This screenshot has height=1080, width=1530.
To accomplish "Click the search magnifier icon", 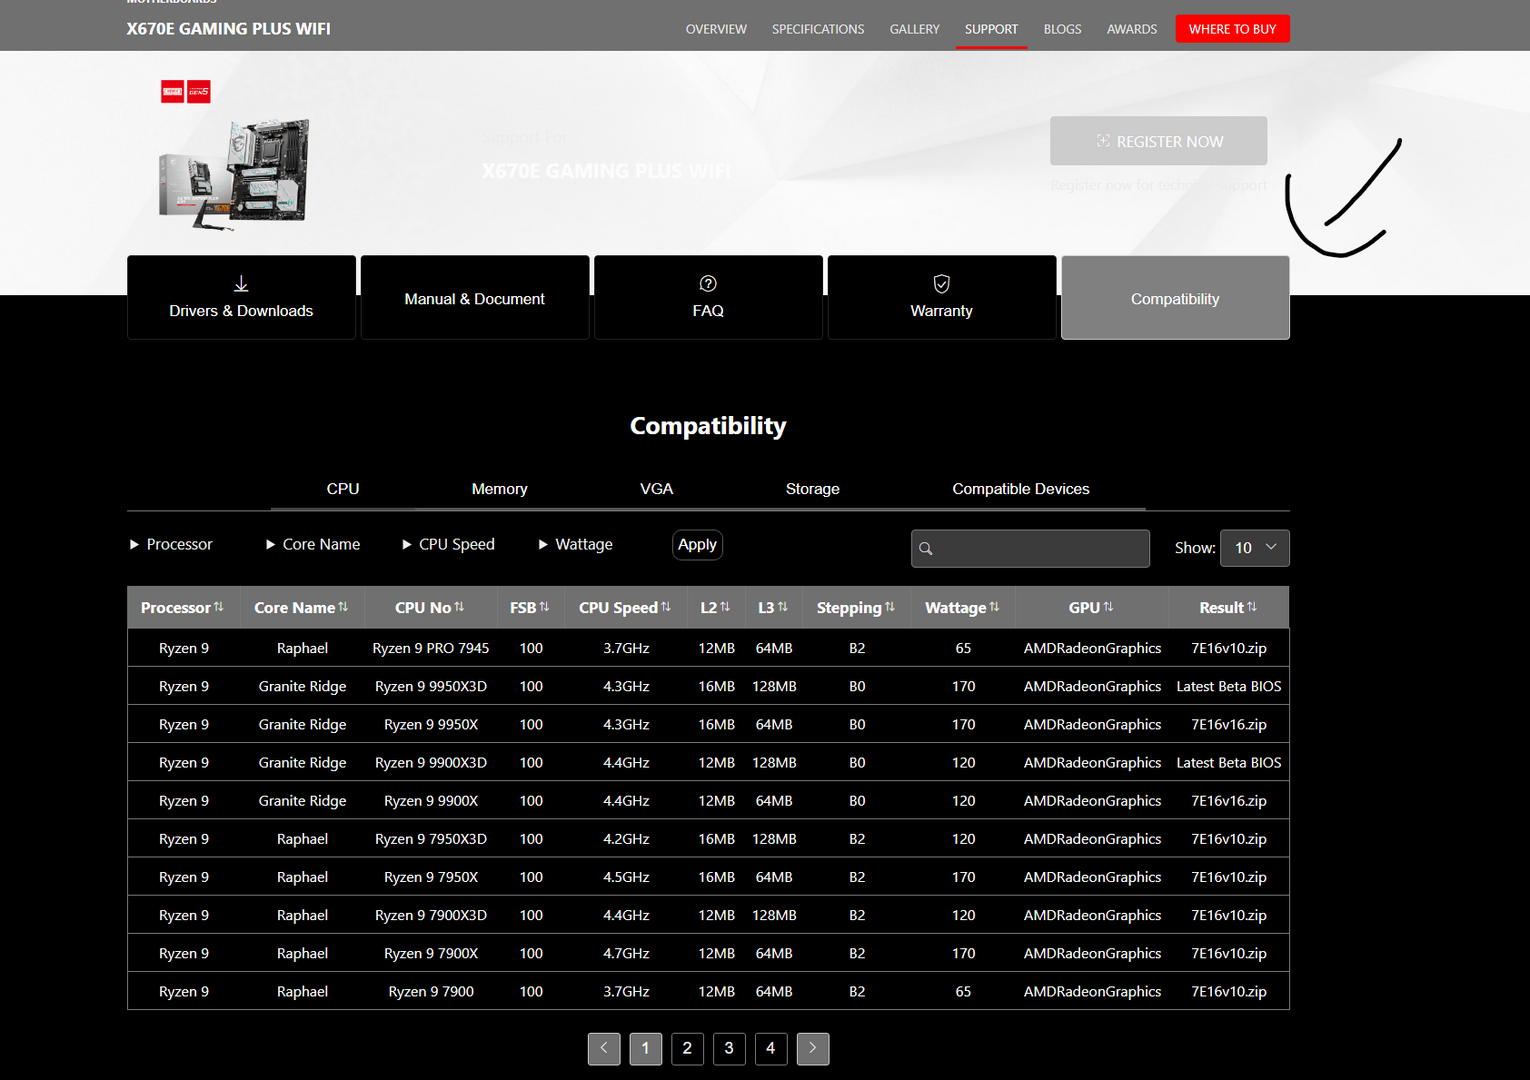I will coord(926,548).
